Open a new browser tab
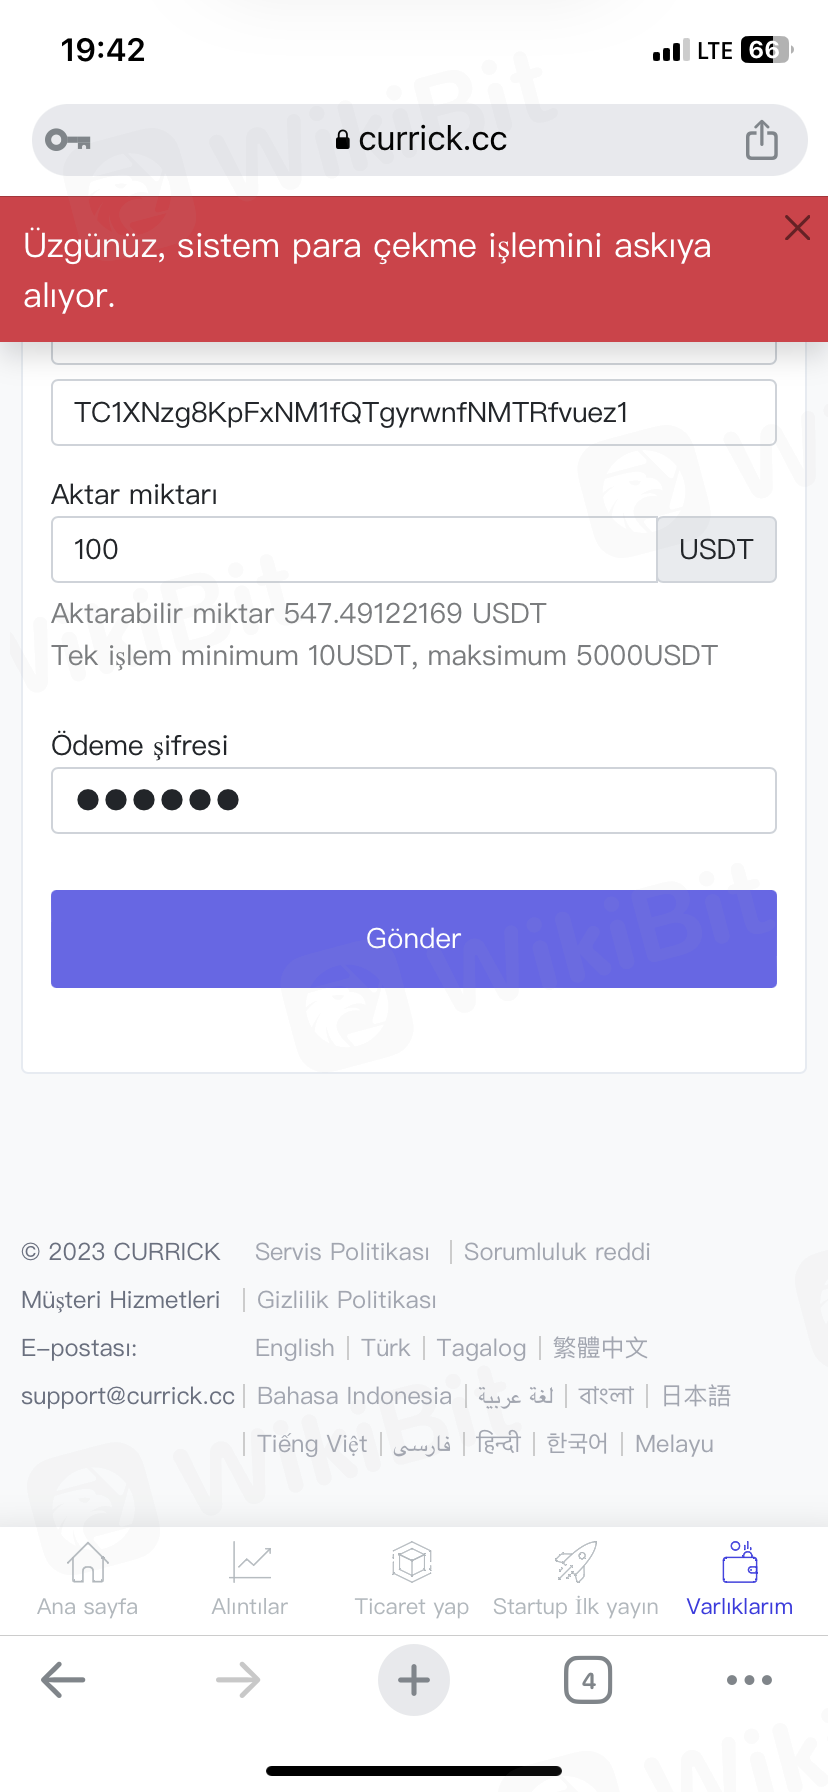Image resolution: width=828 pixels, height=1792 pixels. pos(414,1680)
